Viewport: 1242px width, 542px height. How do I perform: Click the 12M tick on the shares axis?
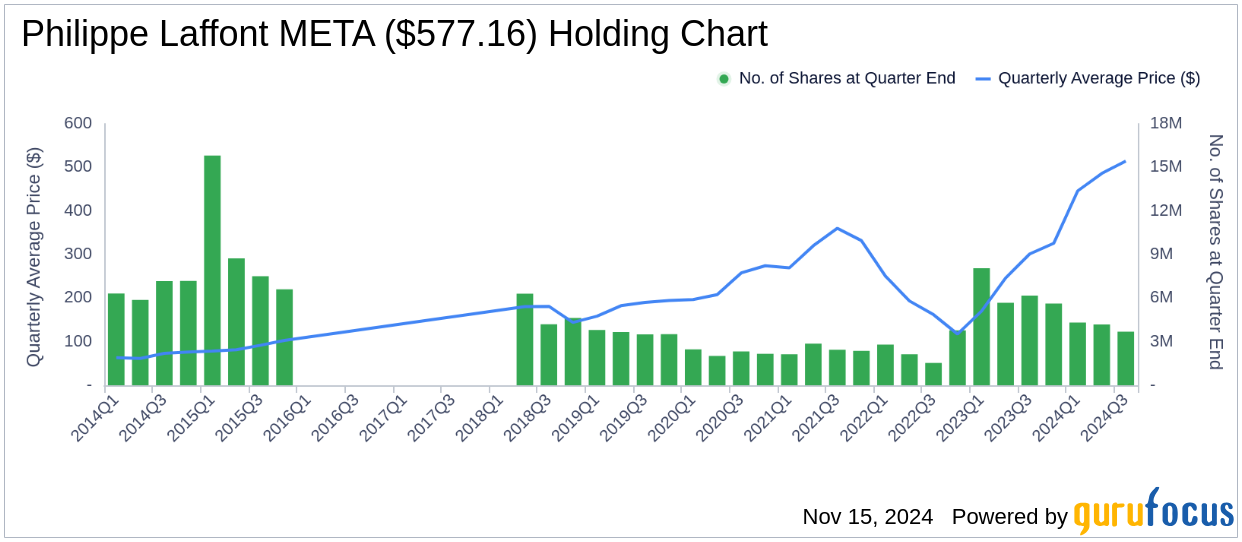(1166, 210)
